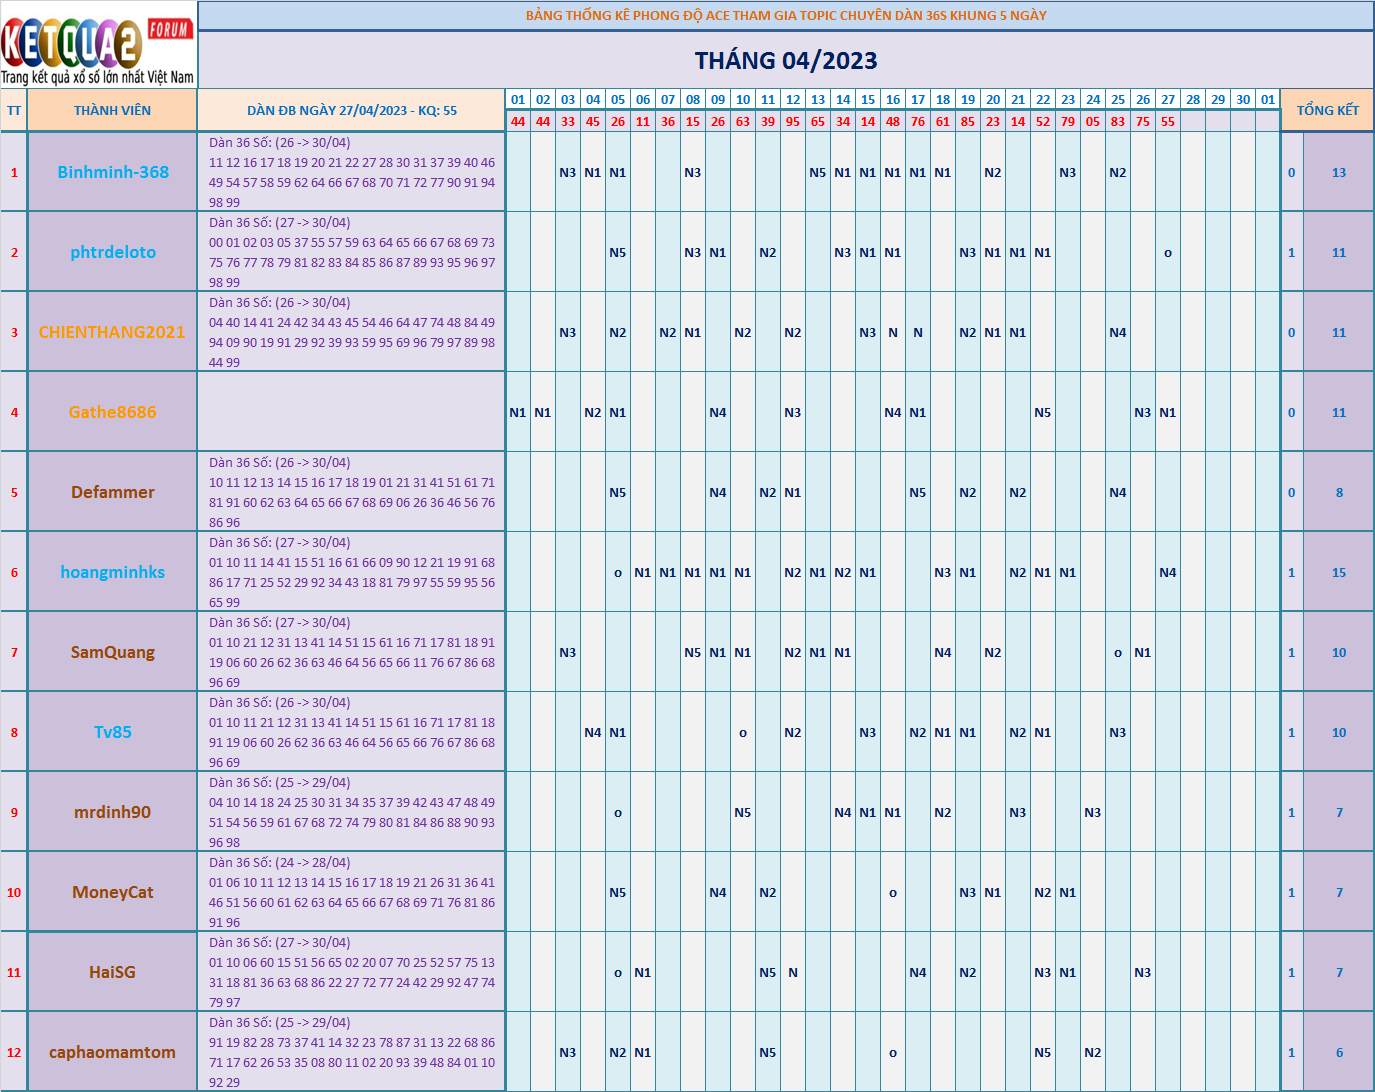Click total 13 in Binhminh-368 row
This screenshot has height=1092, width=1375.
pyautogui.click(x=1339, y=172)
